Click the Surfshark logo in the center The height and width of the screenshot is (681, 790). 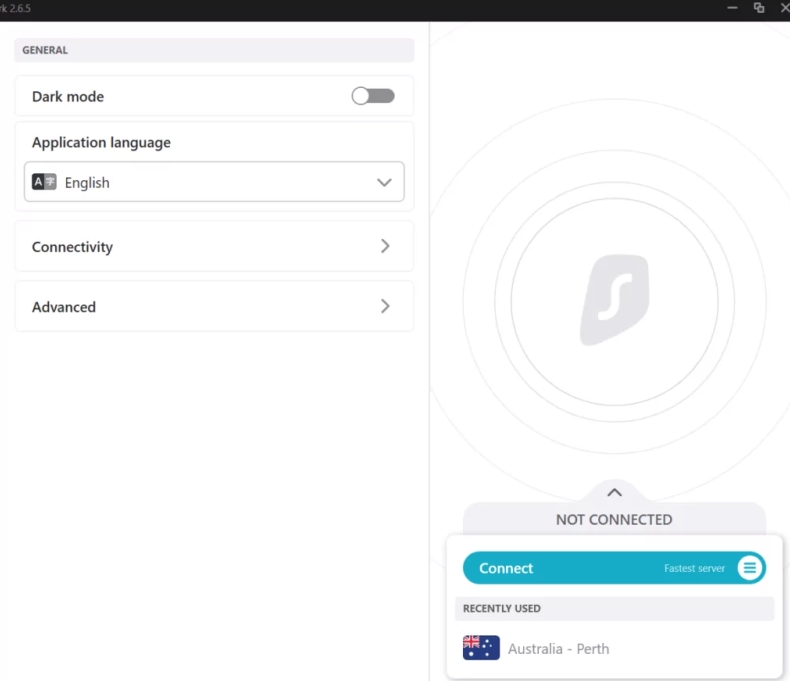click(614, 300)
